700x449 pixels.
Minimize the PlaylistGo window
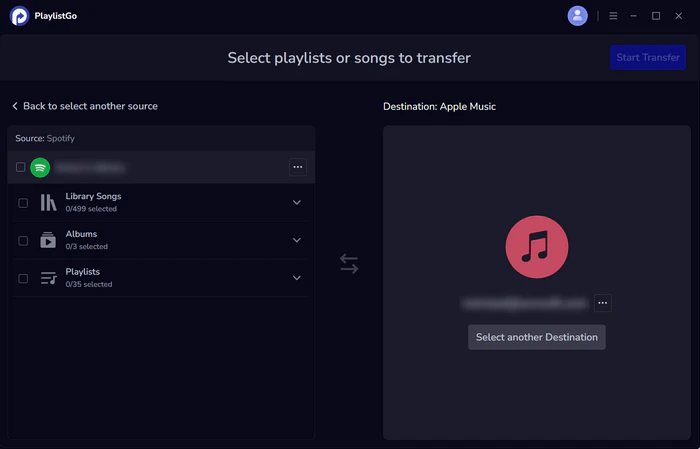point(633,16)
